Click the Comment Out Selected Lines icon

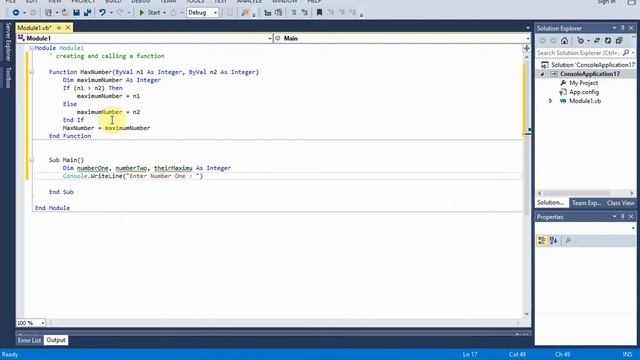267,13
